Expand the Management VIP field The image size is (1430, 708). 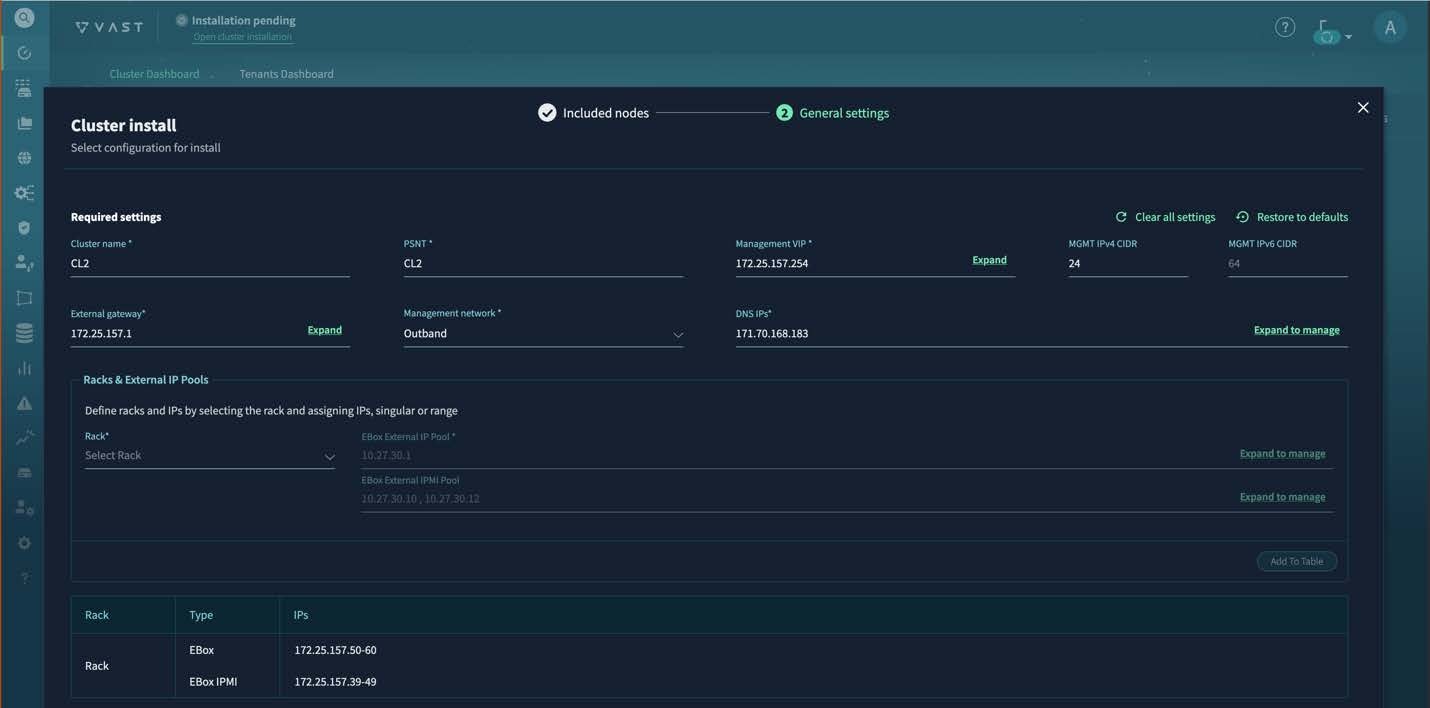pos(989,260)
